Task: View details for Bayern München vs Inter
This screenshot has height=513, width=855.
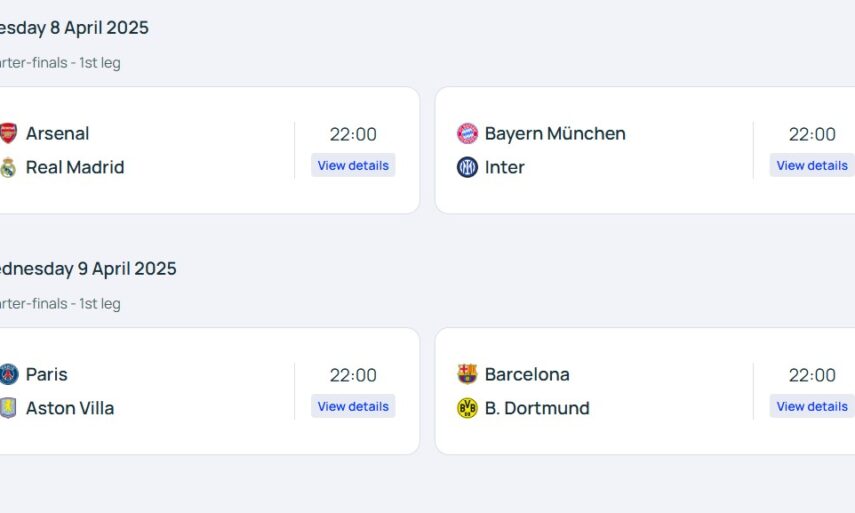Action: pos(811,165)
